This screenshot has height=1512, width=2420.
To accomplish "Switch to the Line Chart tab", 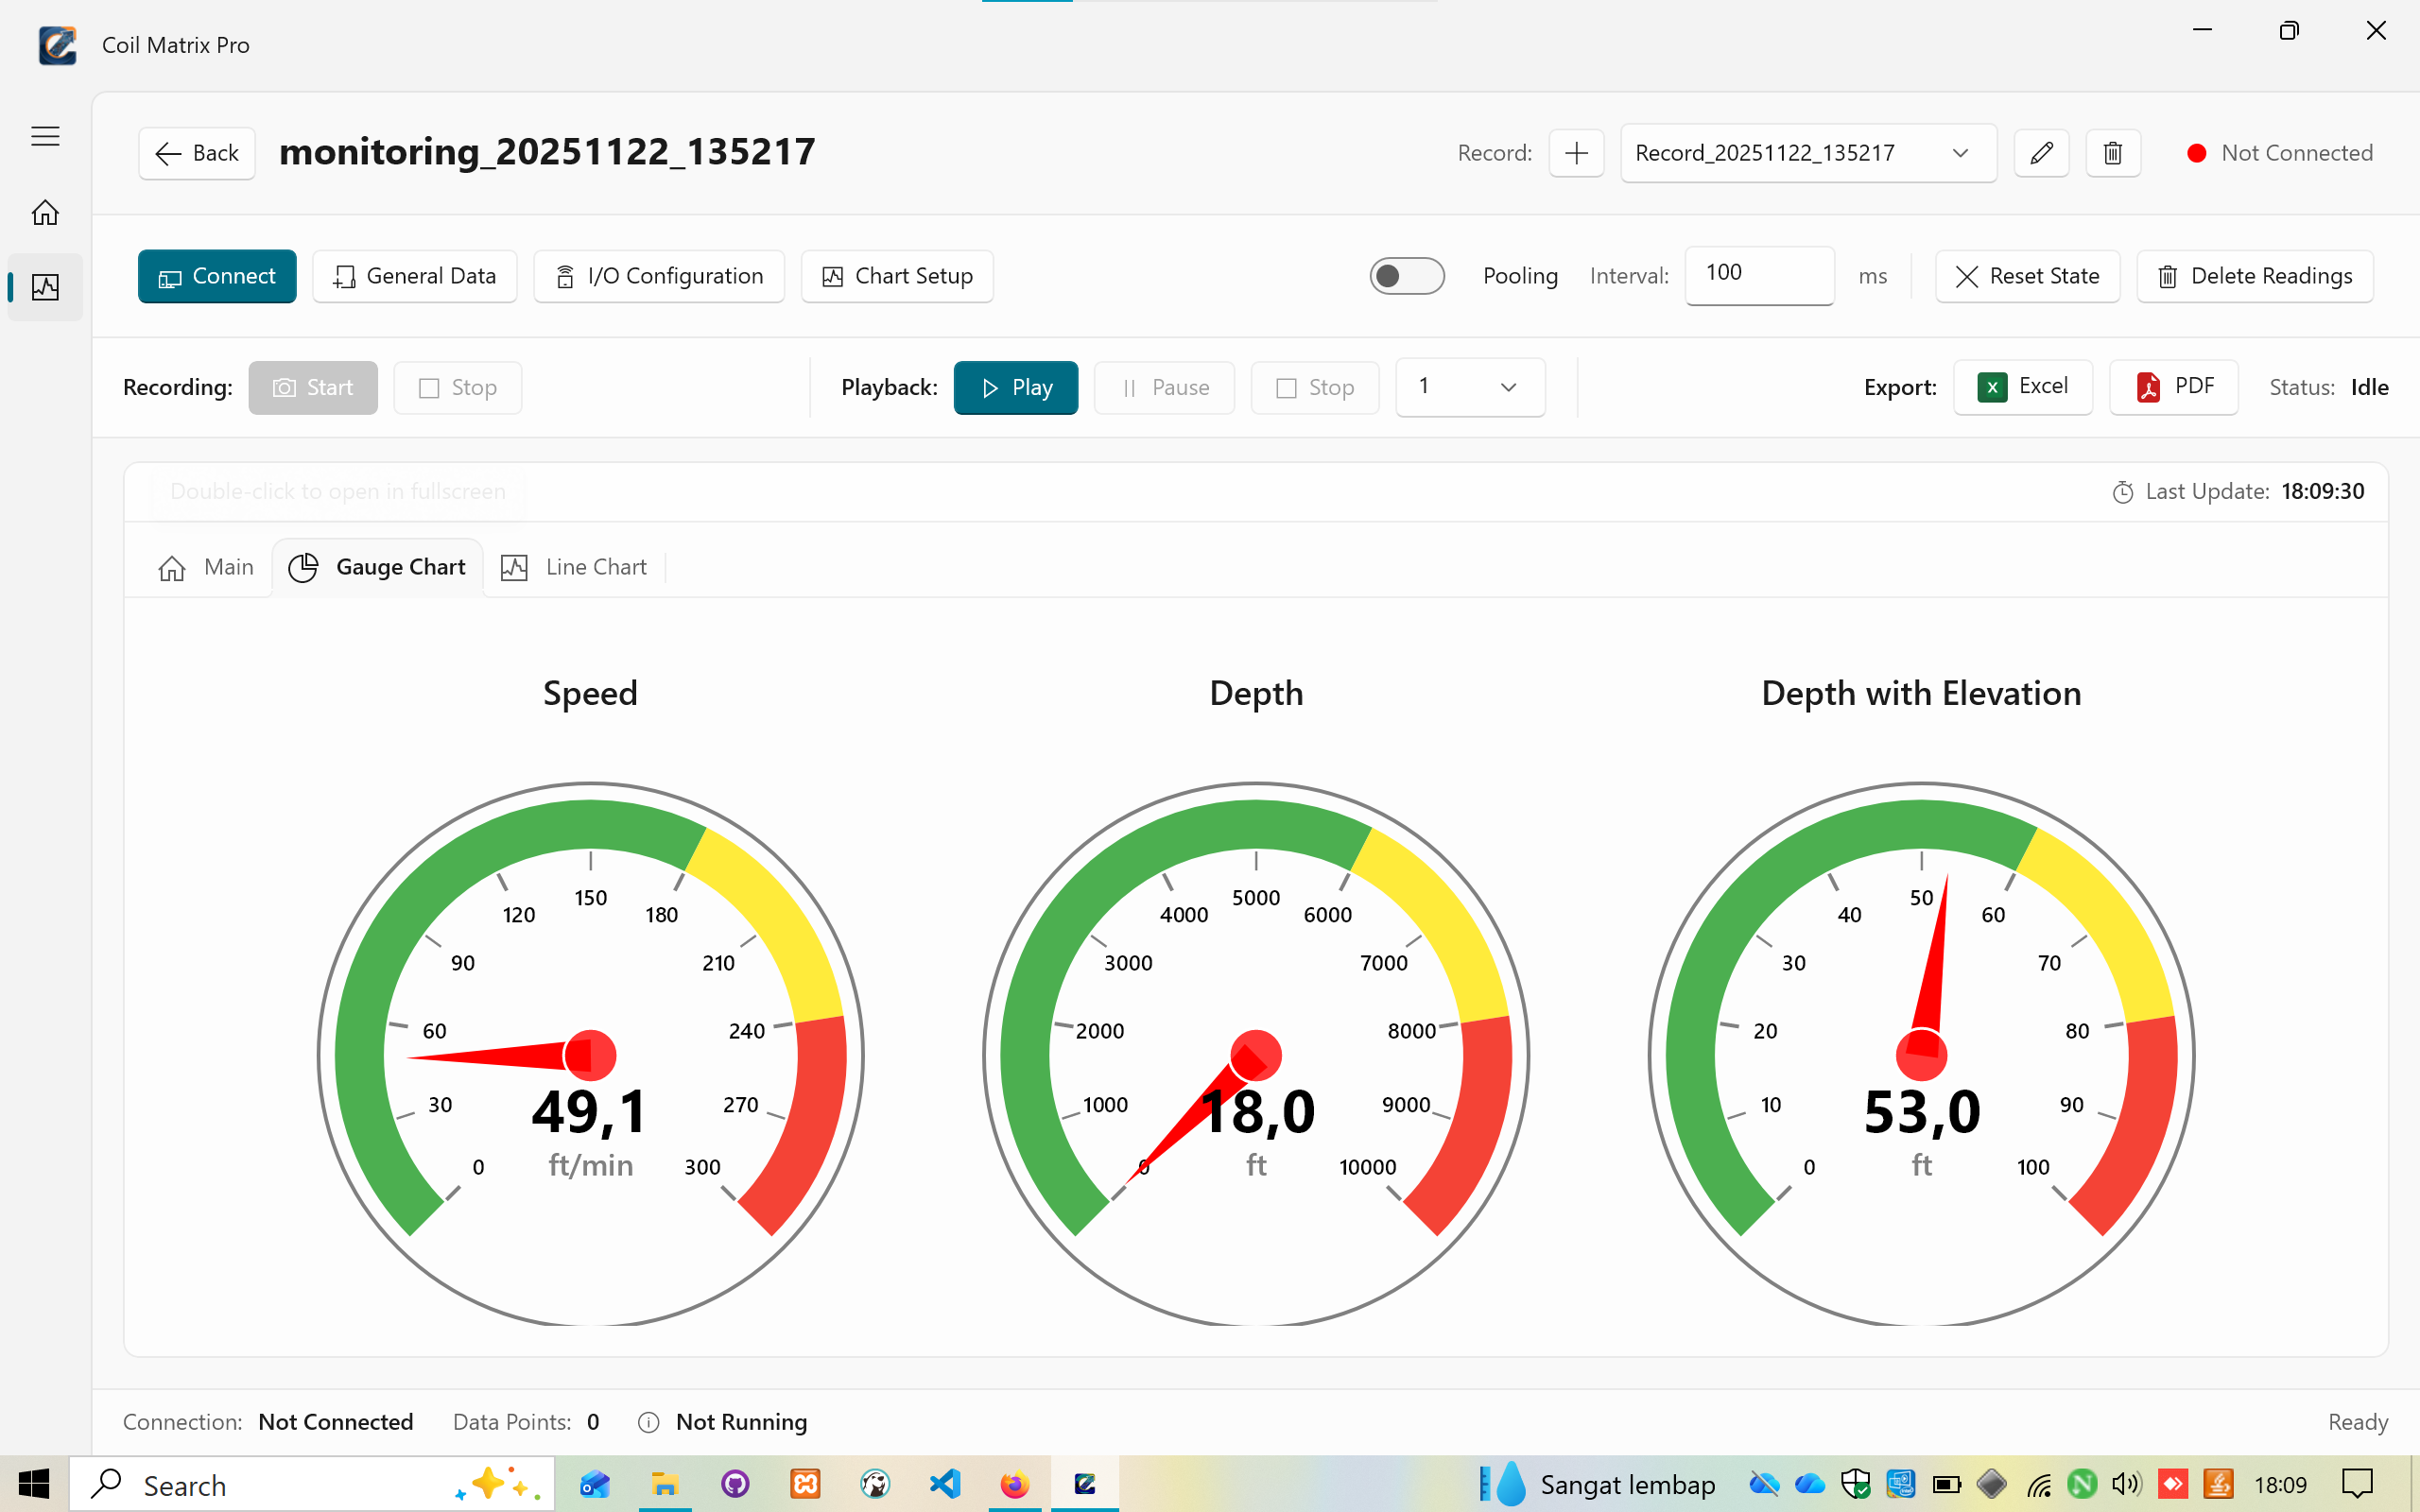I will (x=575, y=567).
